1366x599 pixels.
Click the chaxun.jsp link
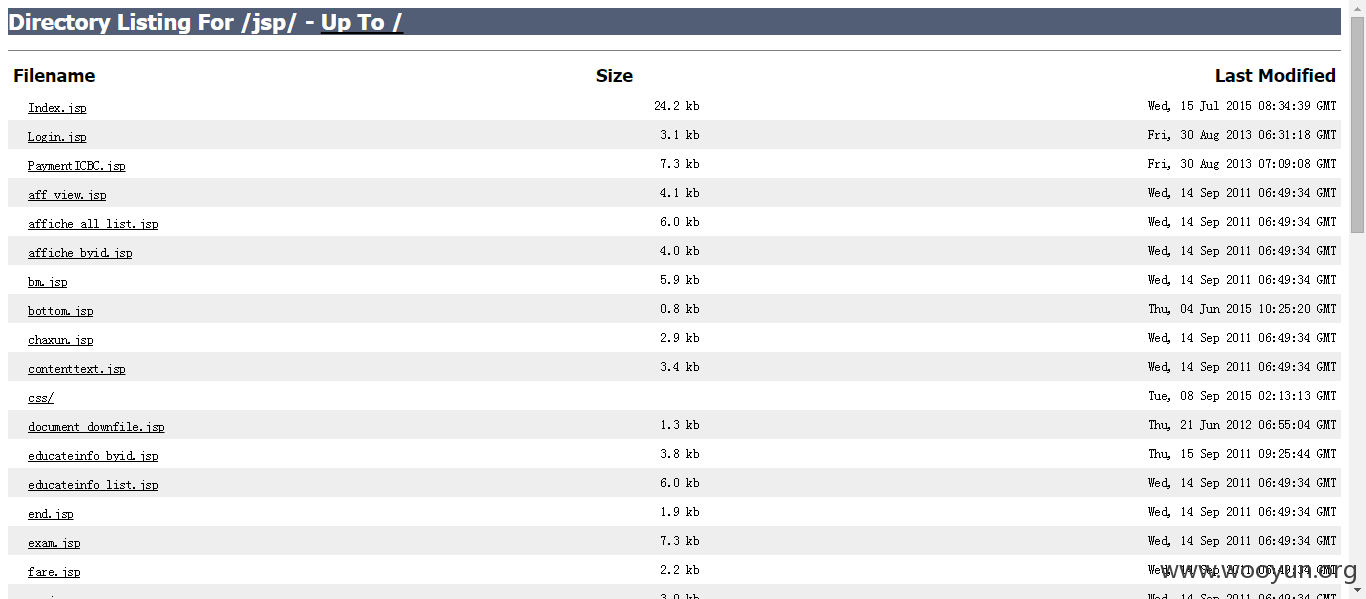click(x=61, y=340)
